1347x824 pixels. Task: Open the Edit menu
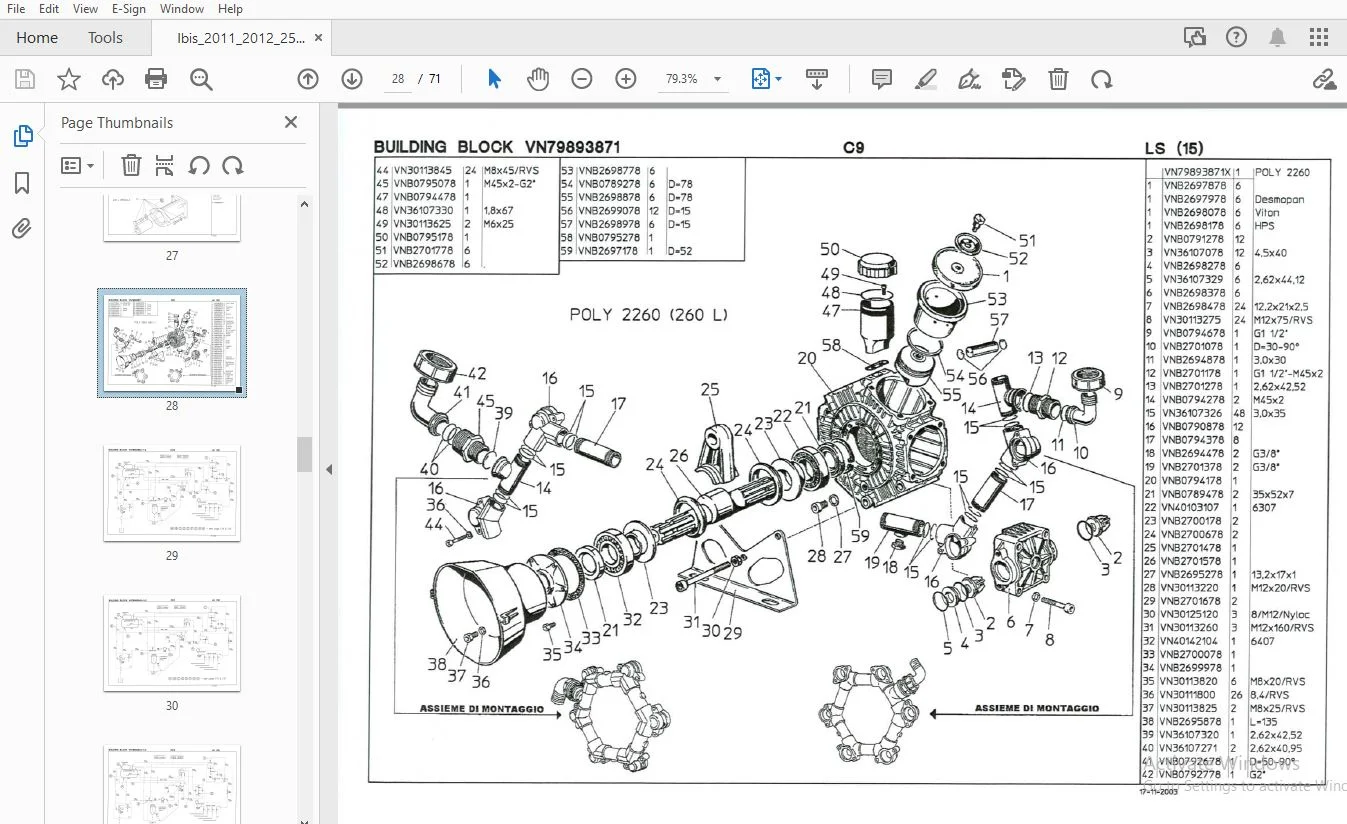[49, 9]
